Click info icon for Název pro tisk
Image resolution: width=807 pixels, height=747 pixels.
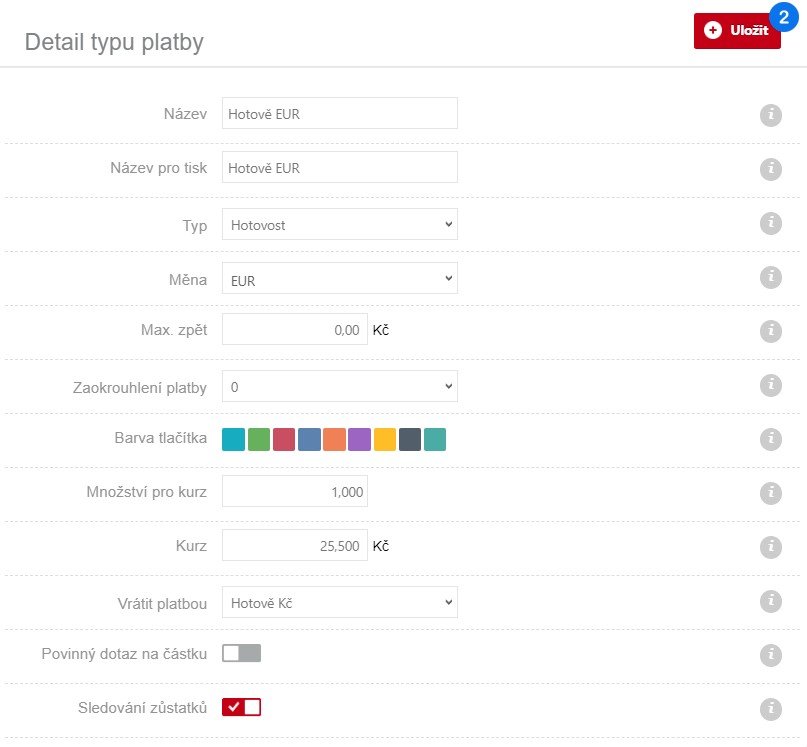coord(770,169)
